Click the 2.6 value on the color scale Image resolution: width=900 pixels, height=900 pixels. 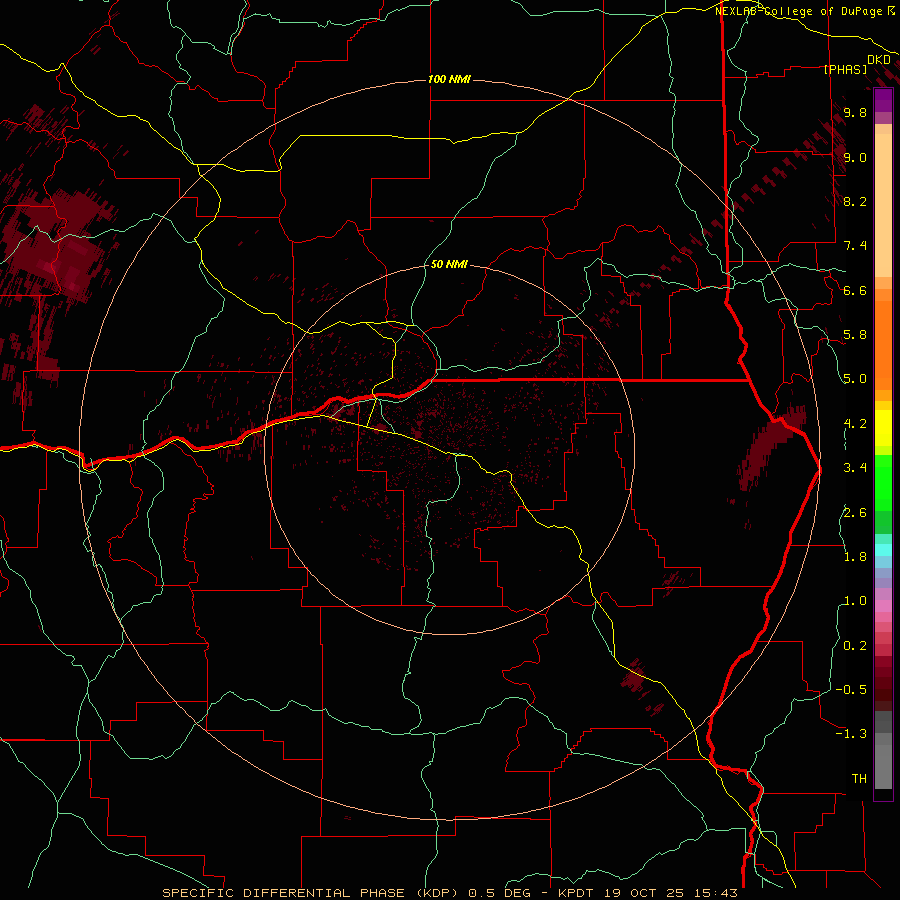[855, 513]
